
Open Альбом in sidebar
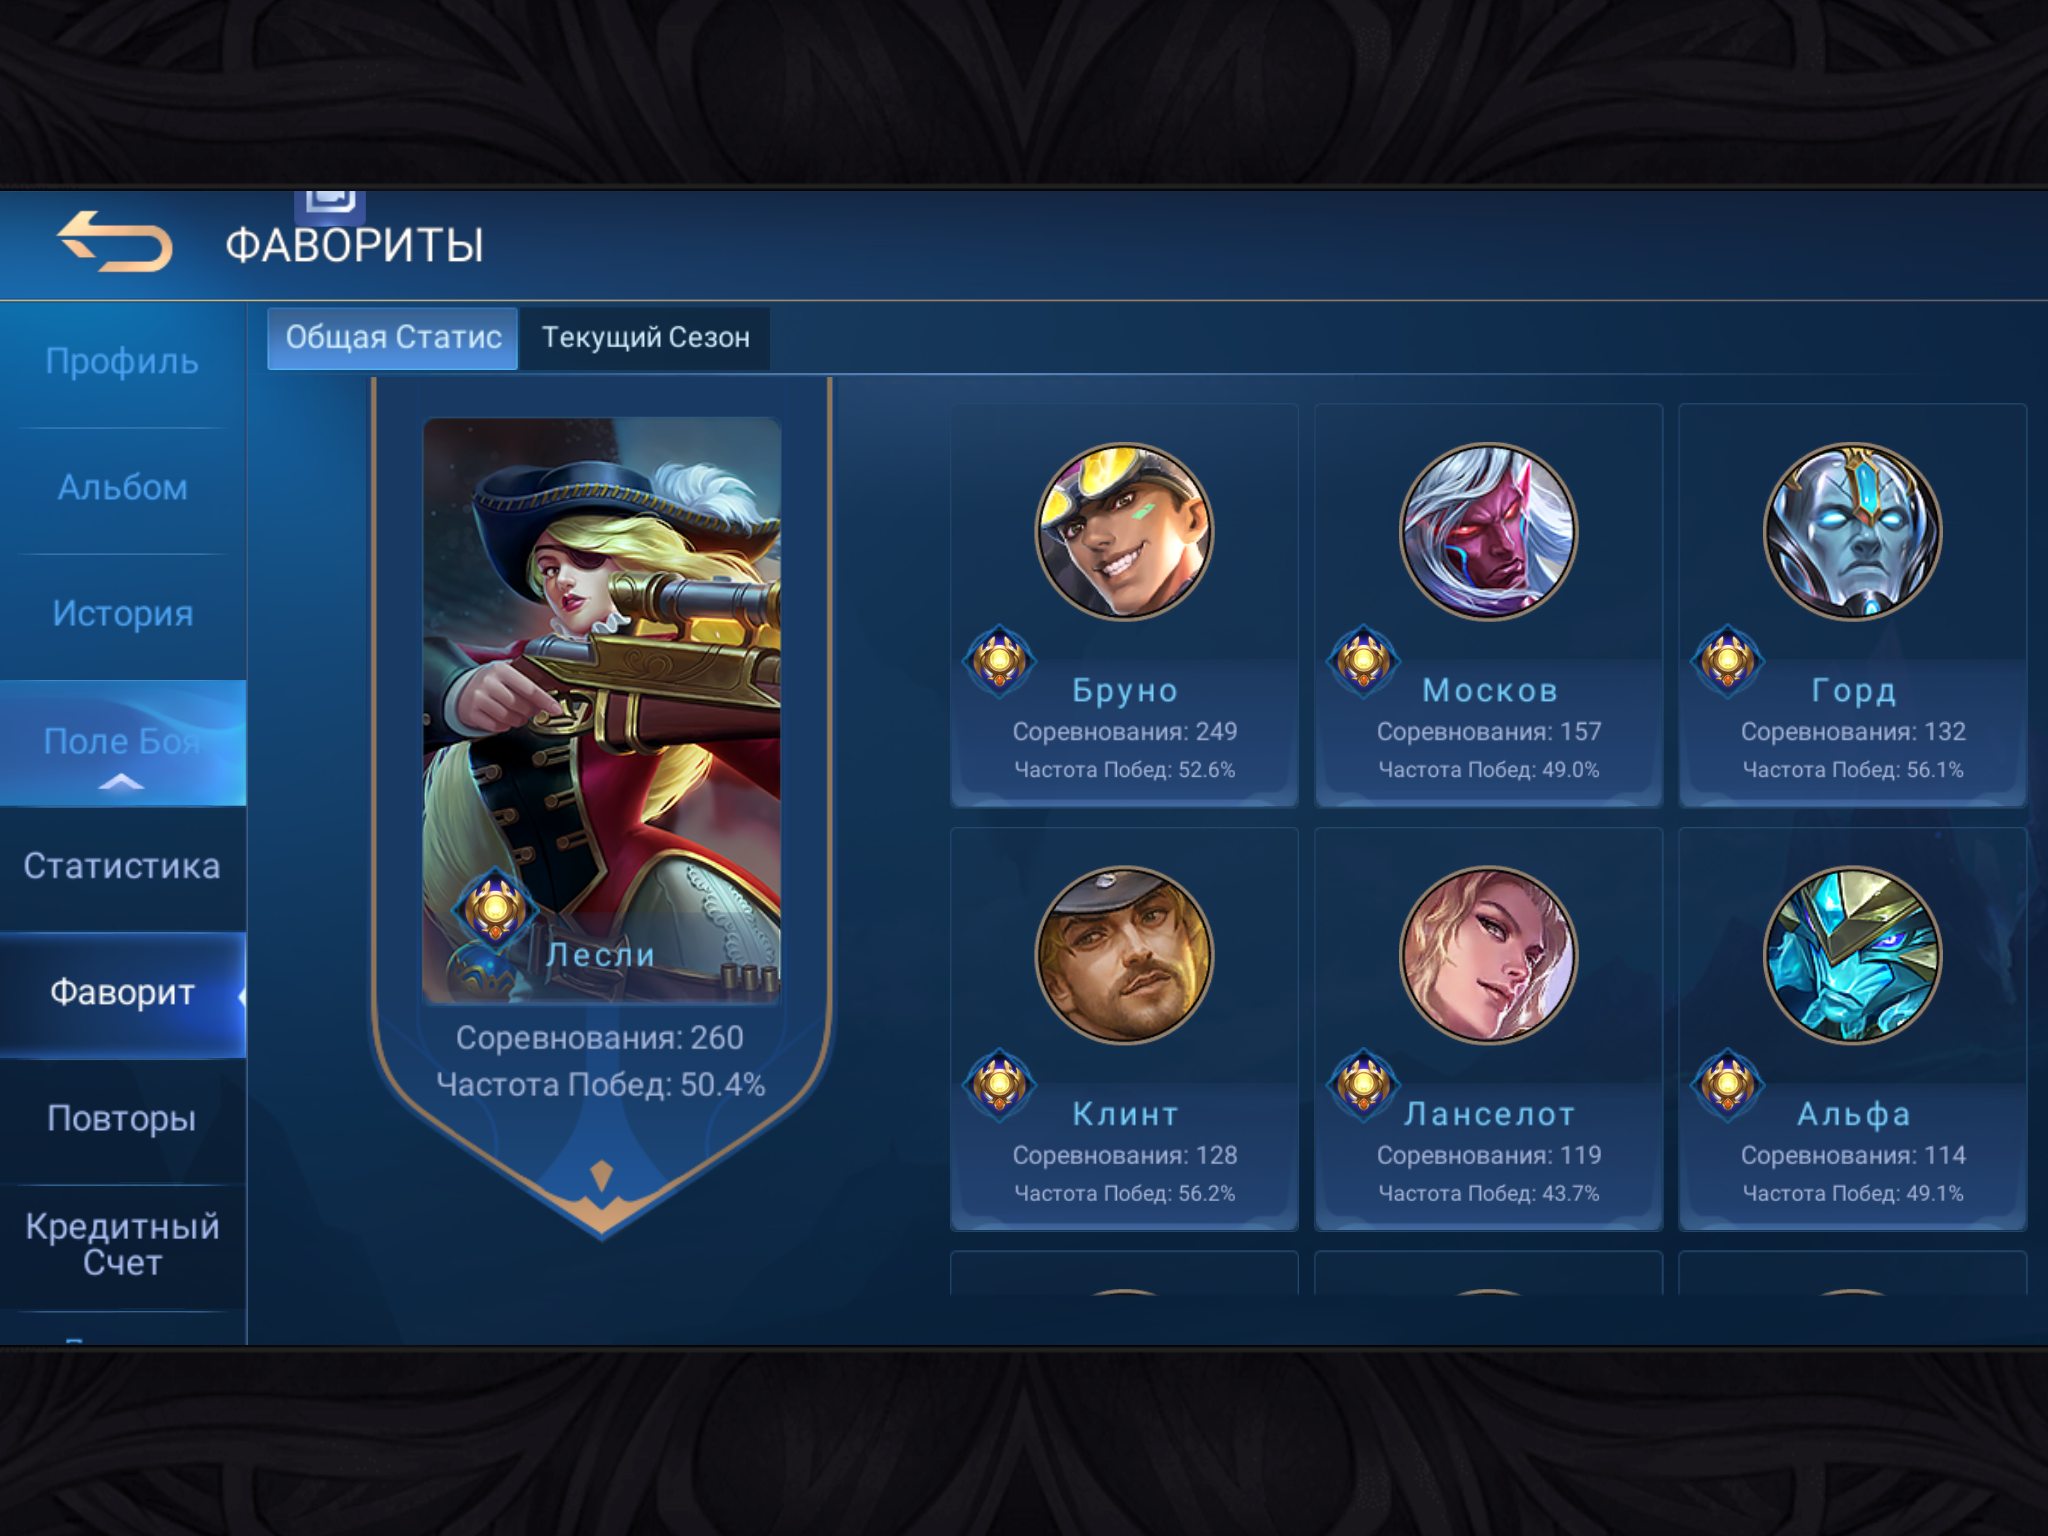tap(122, 488)
